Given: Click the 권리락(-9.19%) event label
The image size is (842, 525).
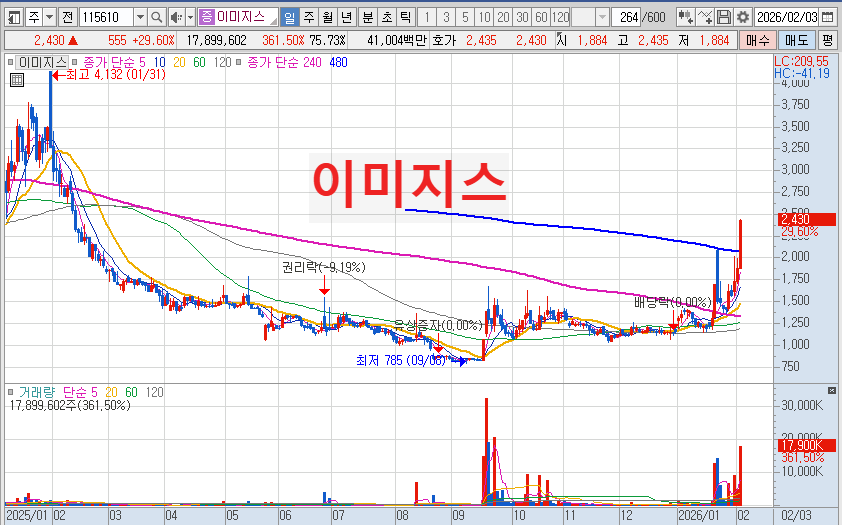Looking at the screenshot, I should click(x=324, y=267).
